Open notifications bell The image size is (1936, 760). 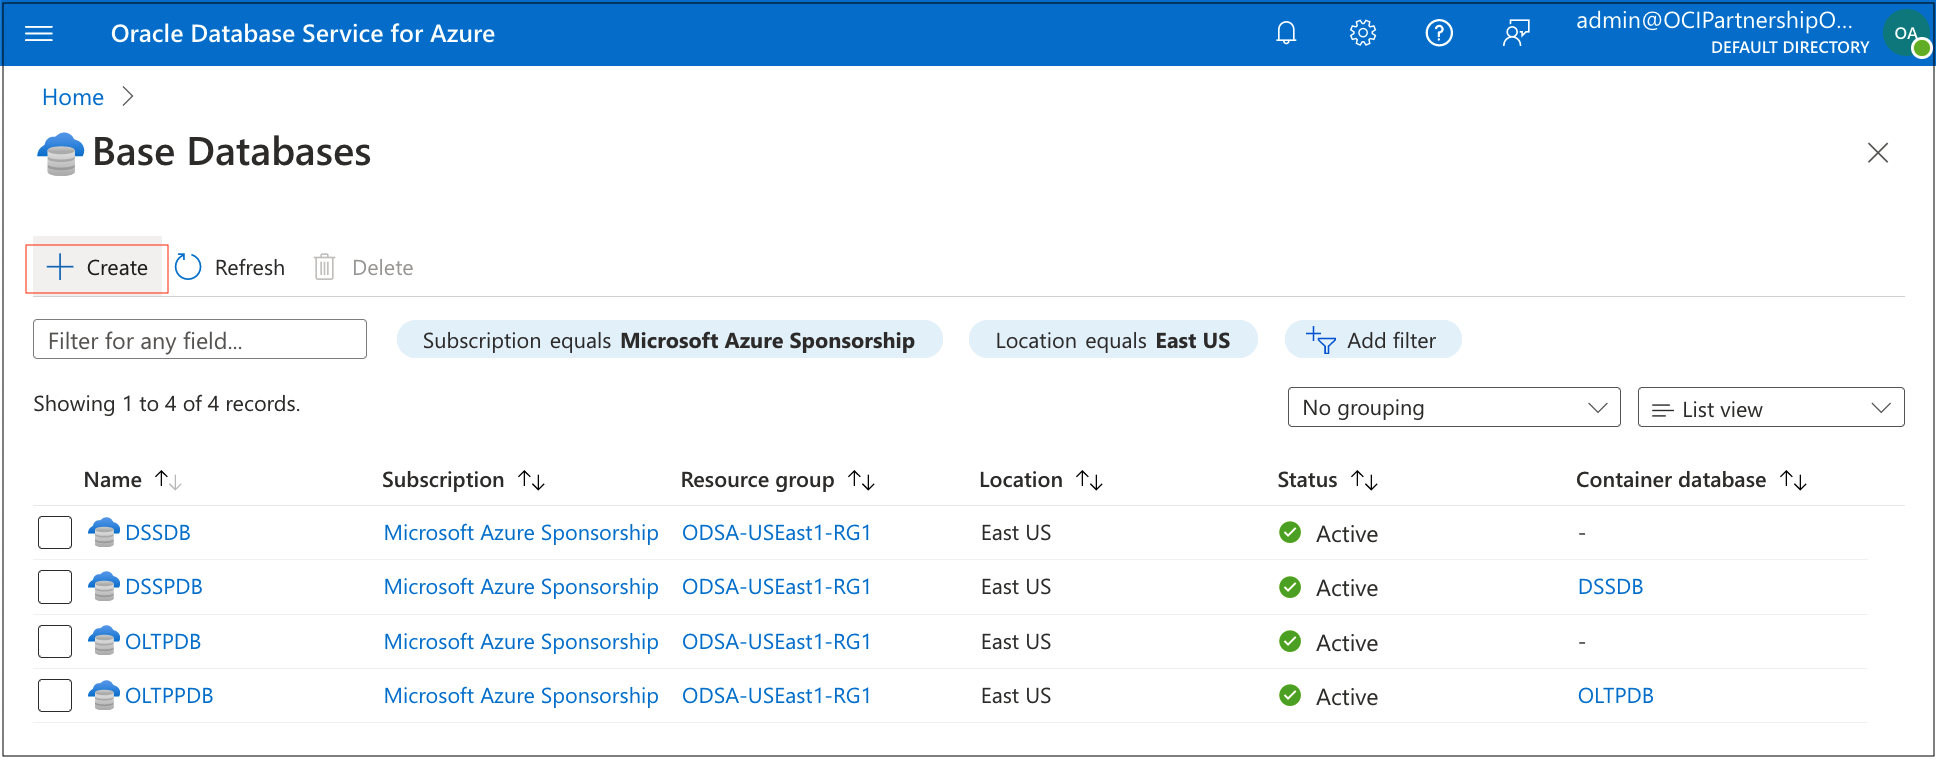click(x=1286, y=33)
